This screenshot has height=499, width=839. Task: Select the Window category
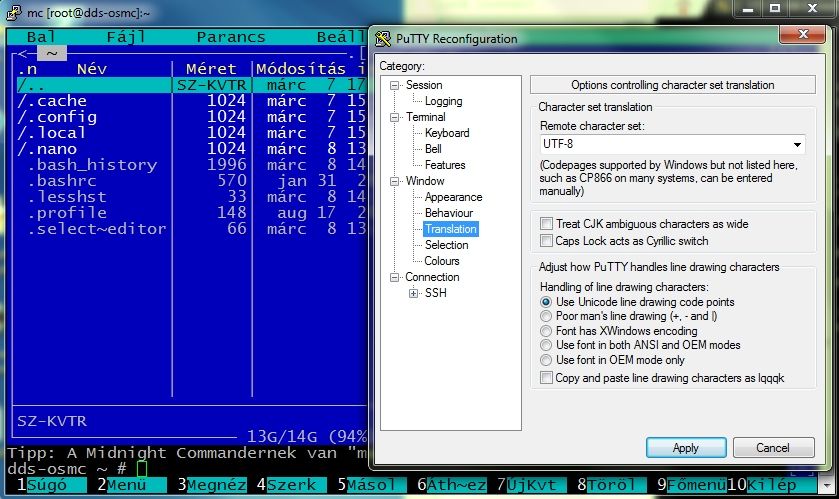[425, 181]
